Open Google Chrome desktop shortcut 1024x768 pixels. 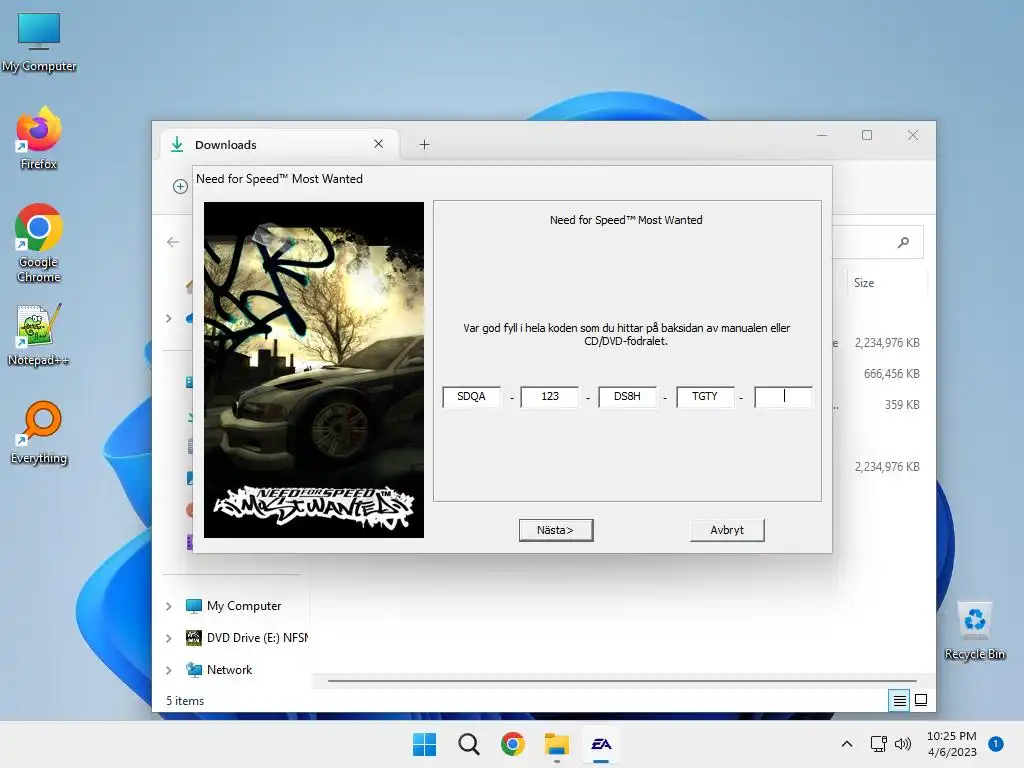click(39, 243)
